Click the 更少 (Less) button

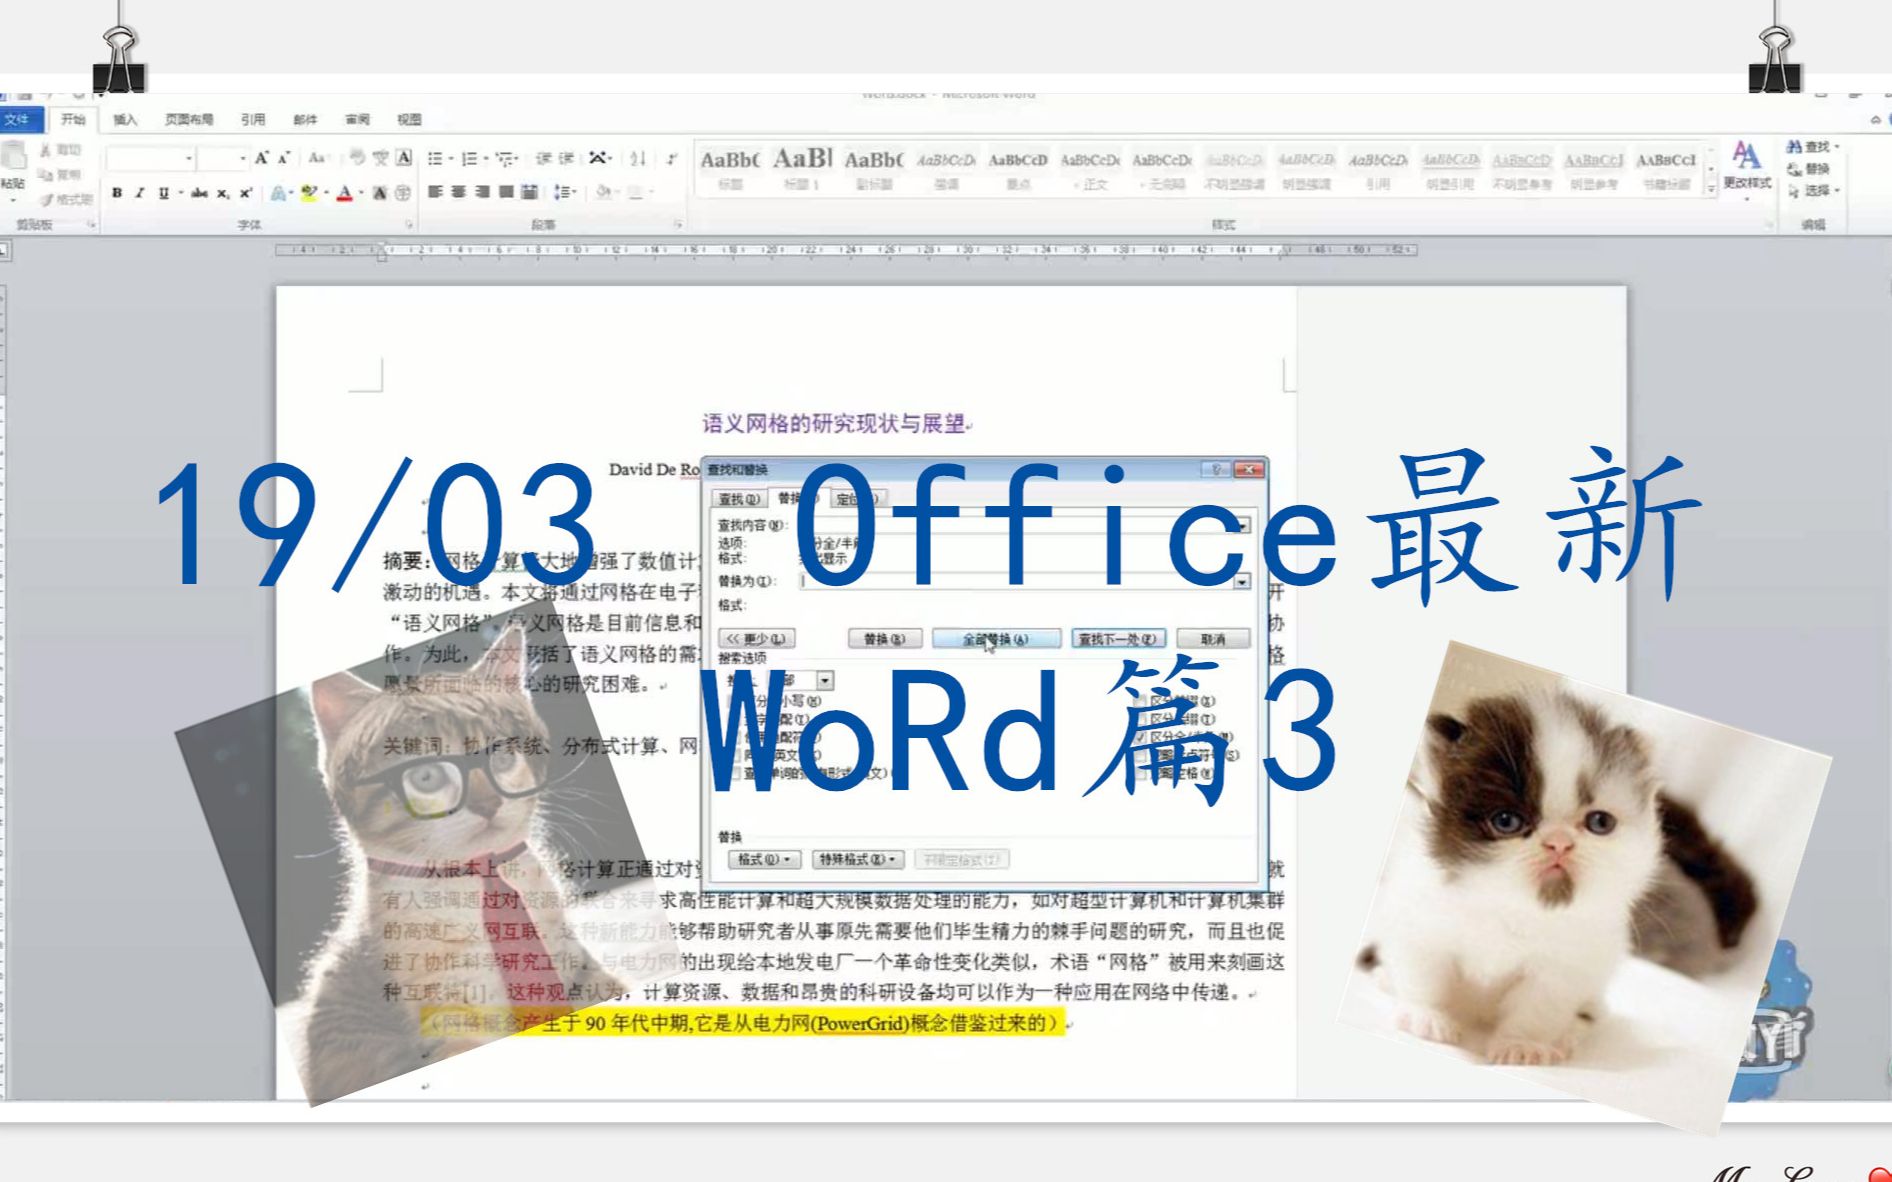(757, 638)
